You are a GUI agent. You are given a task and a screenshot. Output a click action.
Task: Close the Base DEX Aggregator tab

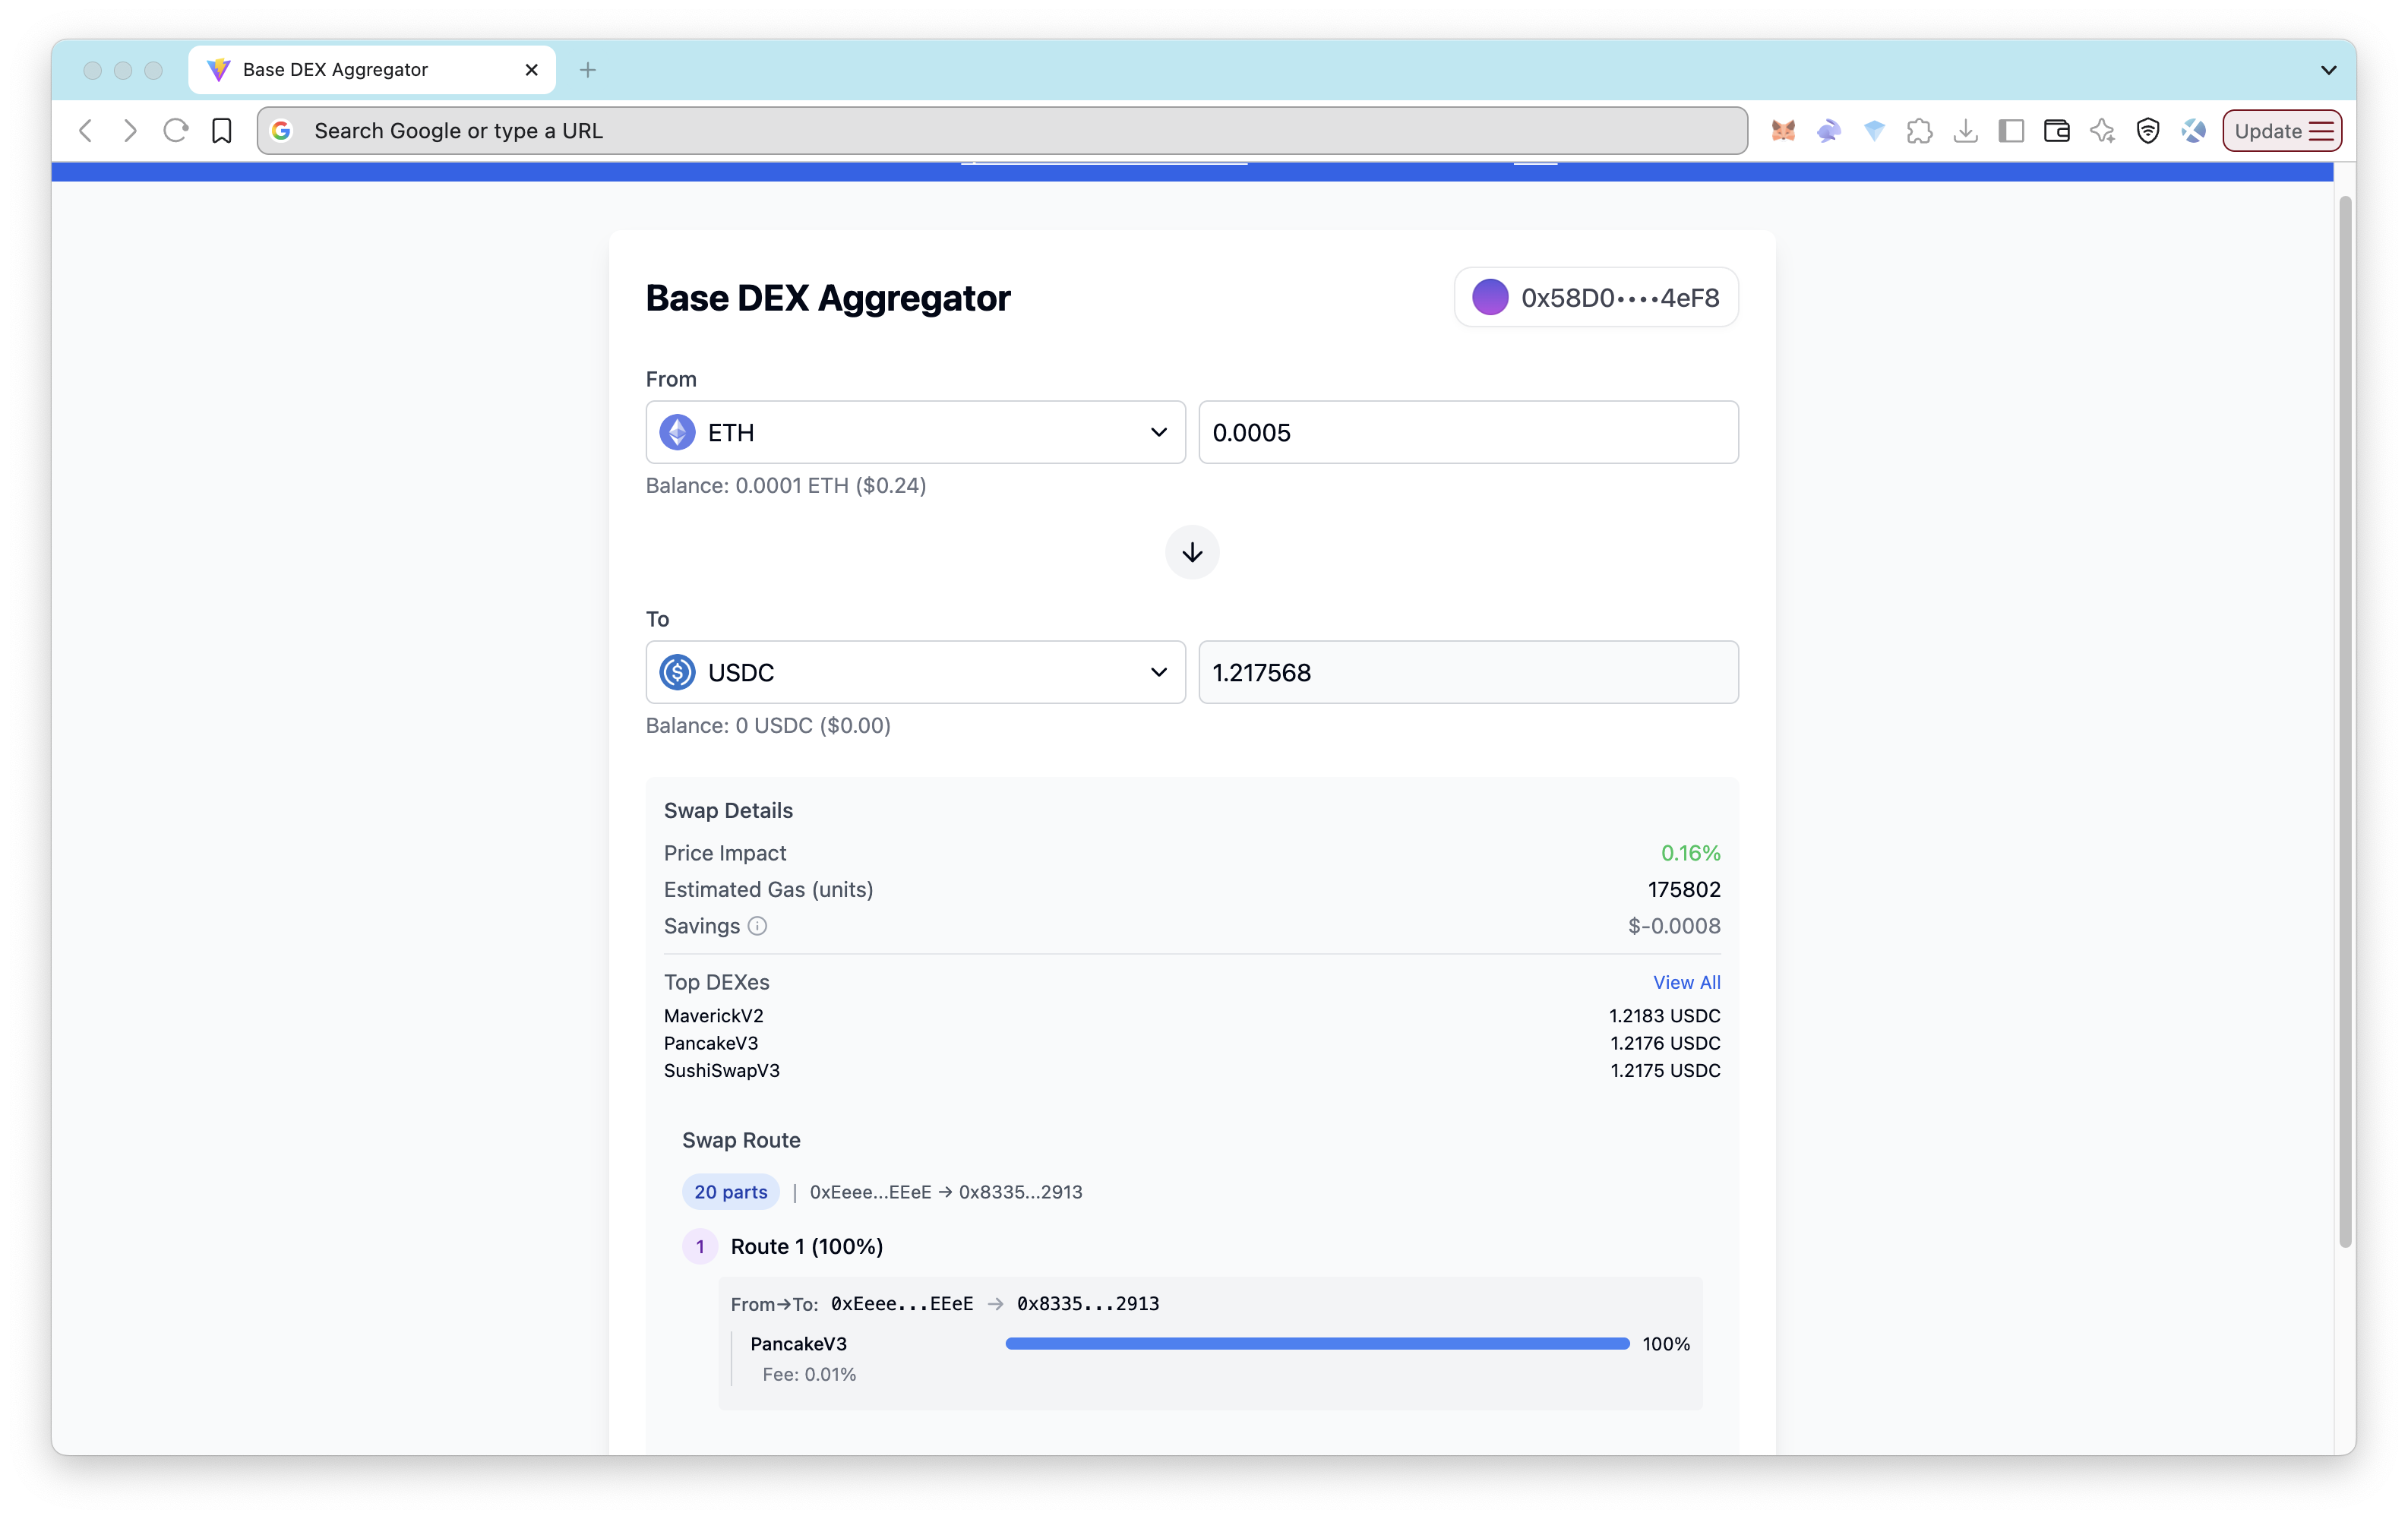click(x=532, y=70)
